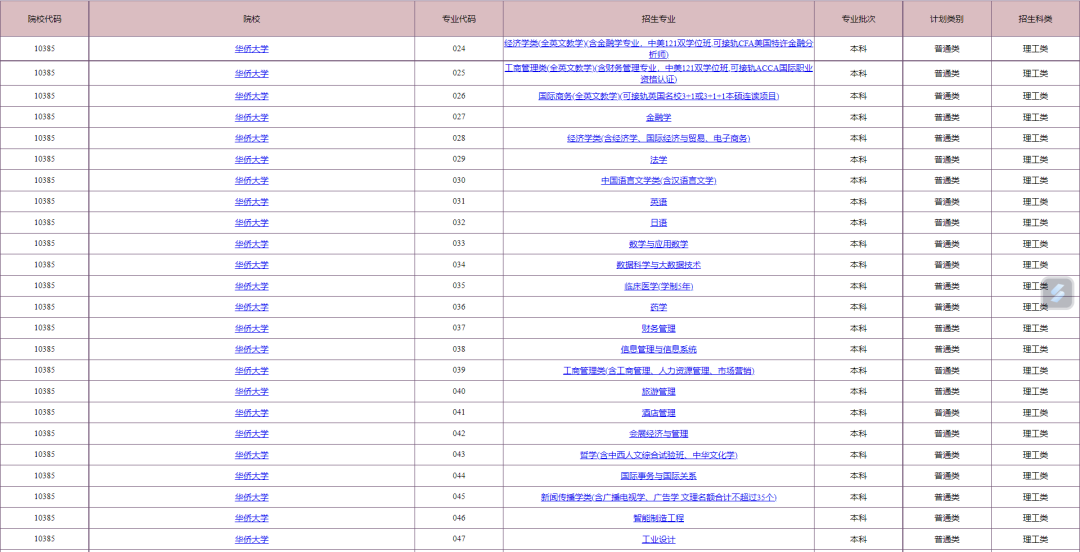This screenshot has width=1080, height=552.
Task: Open 经济学类(含经济学、国际经济与贸易、电子商务) link
Action: click(x=658, y=139)
